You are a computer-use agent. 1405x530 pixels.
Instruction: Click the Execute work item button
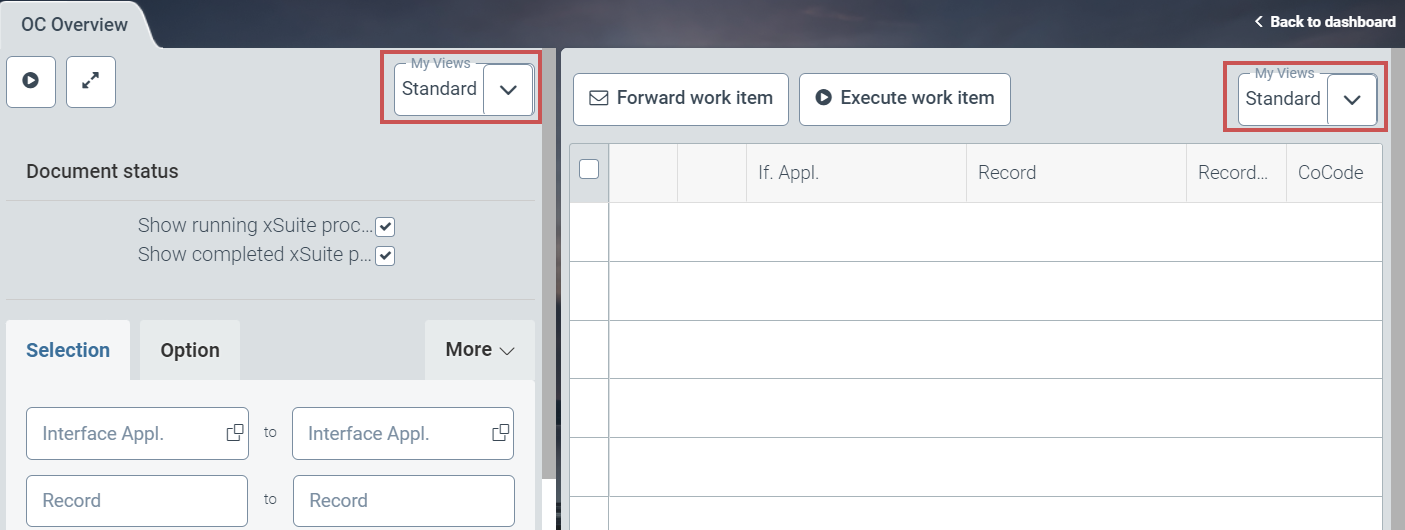[905, 98]
